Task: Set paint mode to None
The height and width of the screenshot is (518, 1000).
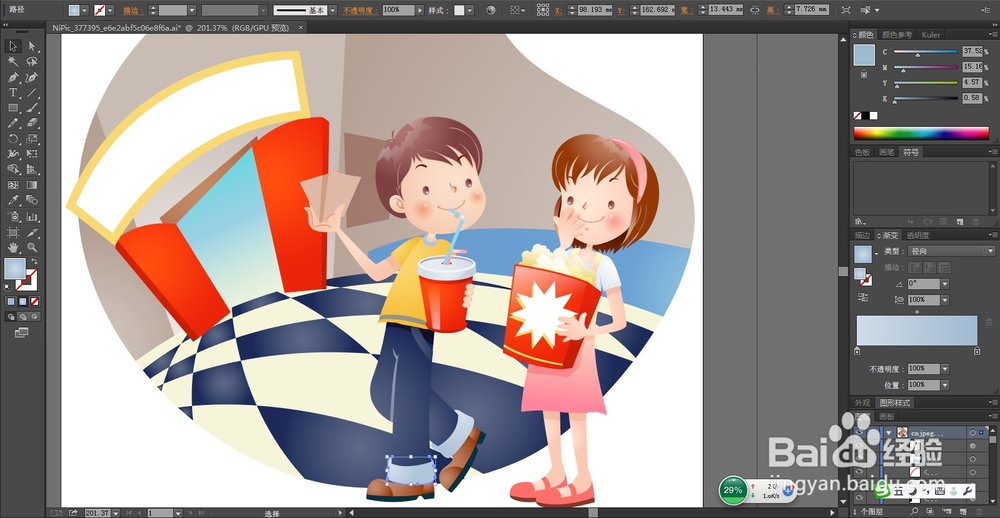Action: [x=34, y=301]
